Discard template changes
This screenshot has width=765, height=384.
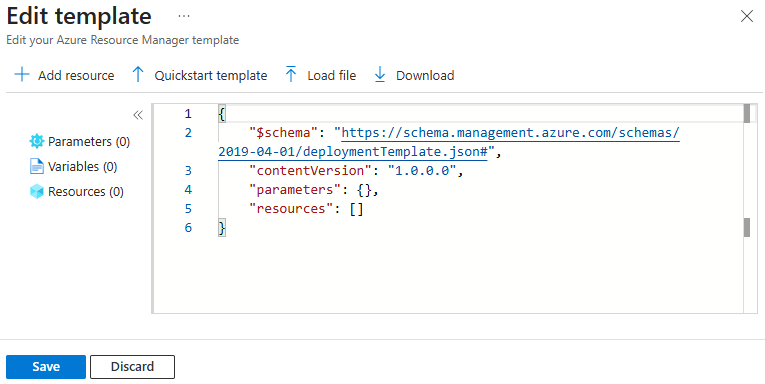tap(132, 367)
